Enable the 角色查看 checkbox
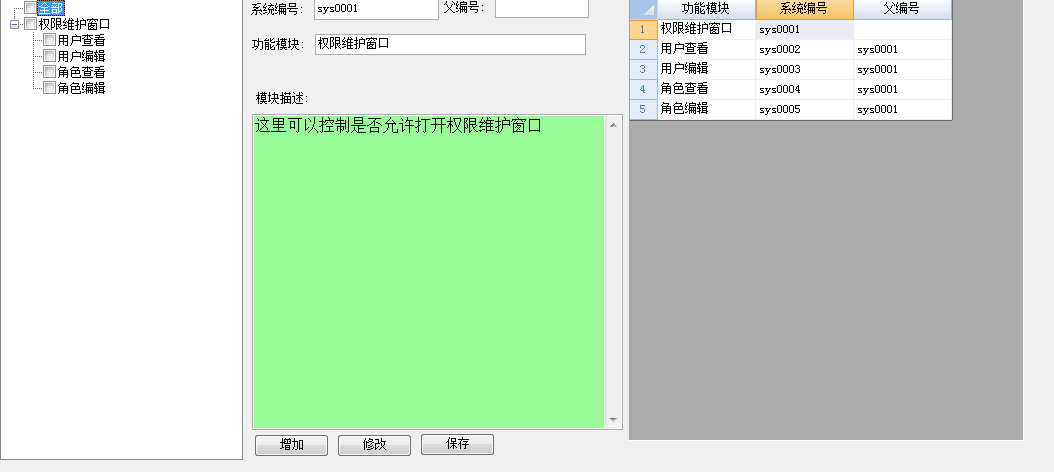This screenshot has width=1054, height=472. pyautogui.click(x=49, y=72)
